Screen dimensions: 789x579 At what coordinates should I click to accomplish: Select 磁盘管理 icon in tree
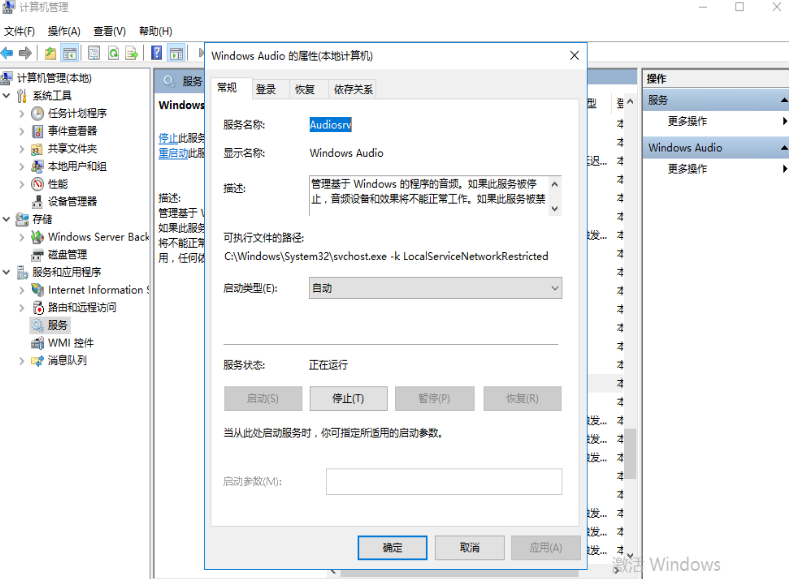37,255
